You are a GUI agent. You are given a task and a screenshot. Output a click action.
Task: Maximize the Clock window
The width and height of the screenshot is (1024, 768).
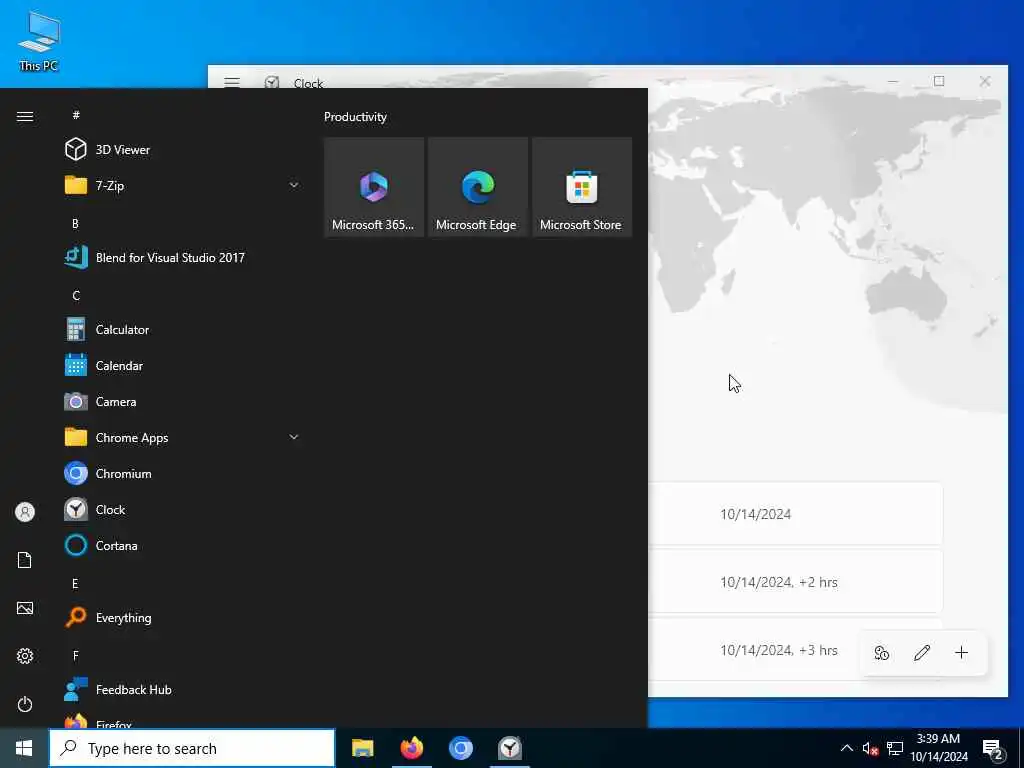(x=939, y=81)
